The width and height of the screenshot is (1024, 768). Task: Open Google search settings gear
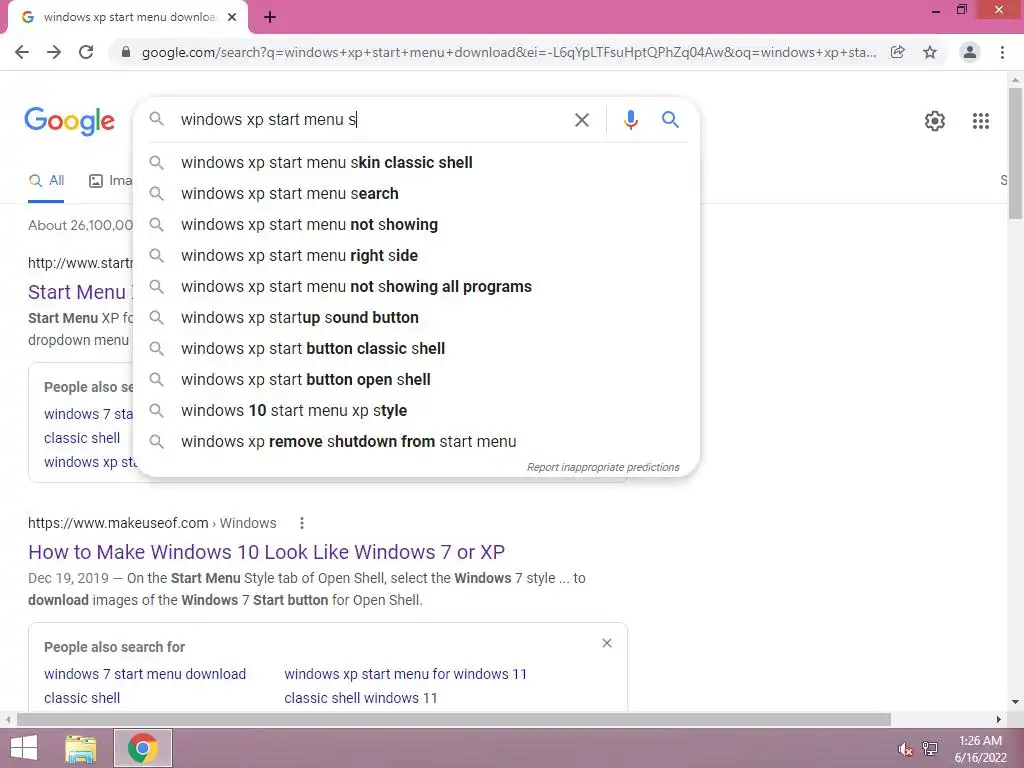click(x=935, y=121)
